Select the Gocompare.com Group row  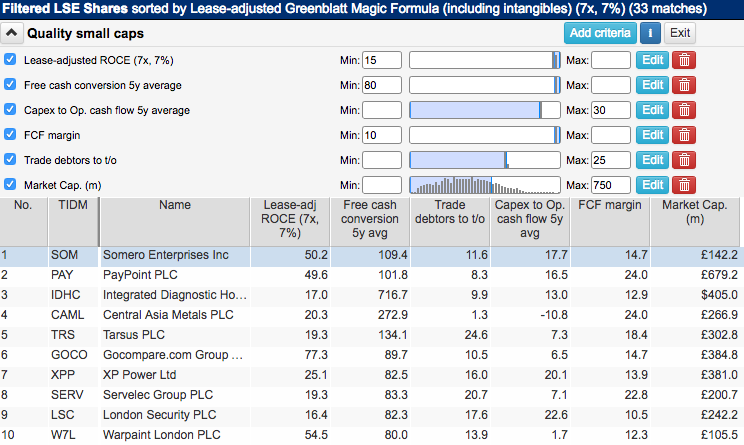370,355
